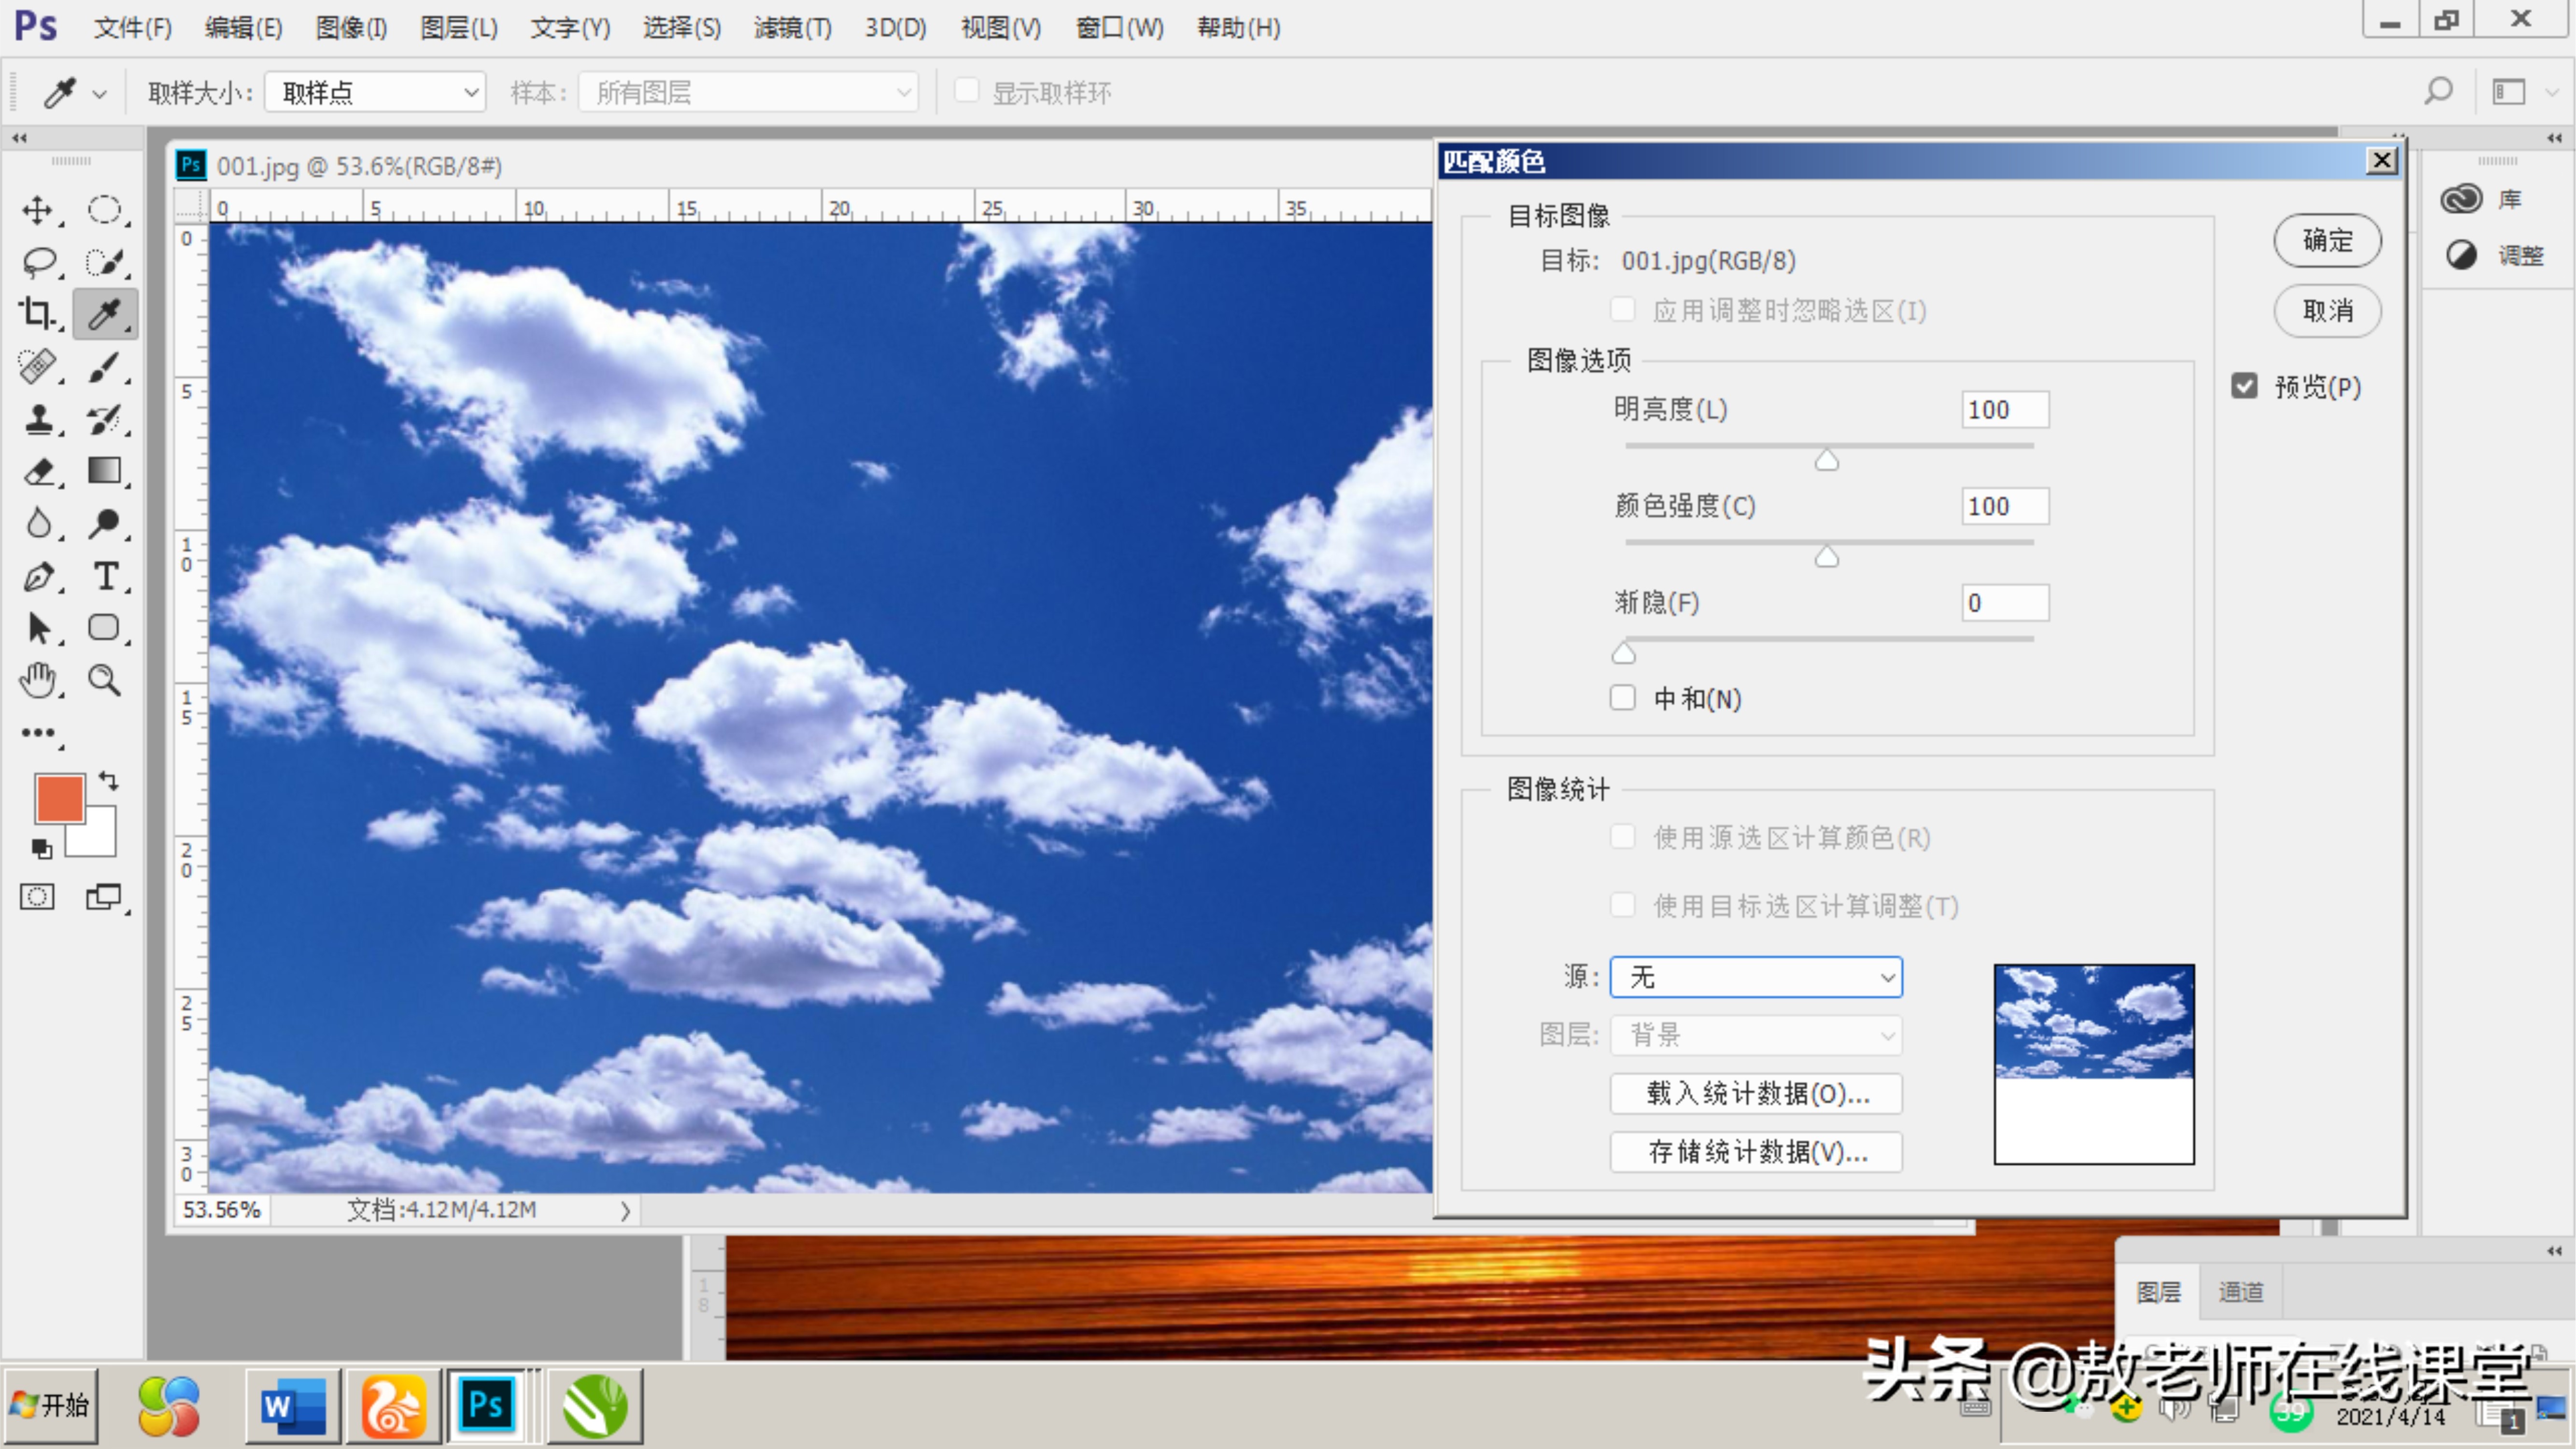Select the Blur tool
The width and height of the screenshot is (2576, 1449).
click(x=38, y=523)
